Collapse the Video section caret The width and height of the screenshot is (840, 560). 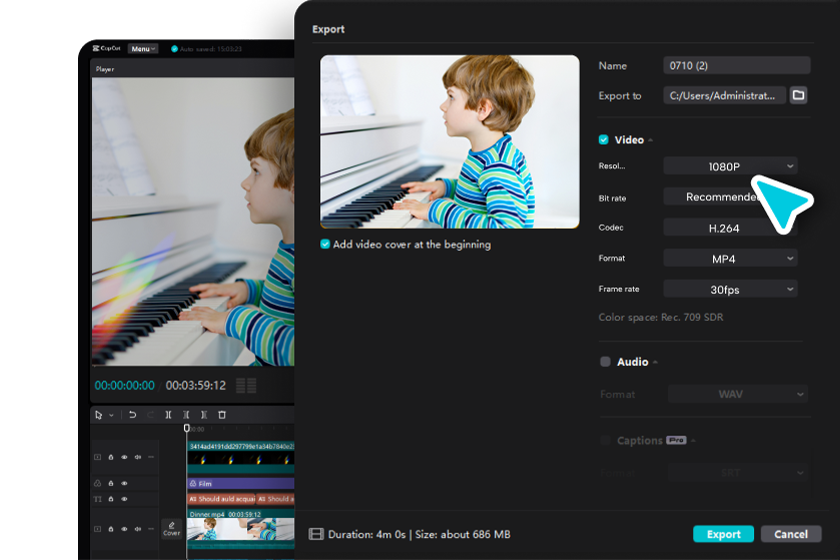650,140
